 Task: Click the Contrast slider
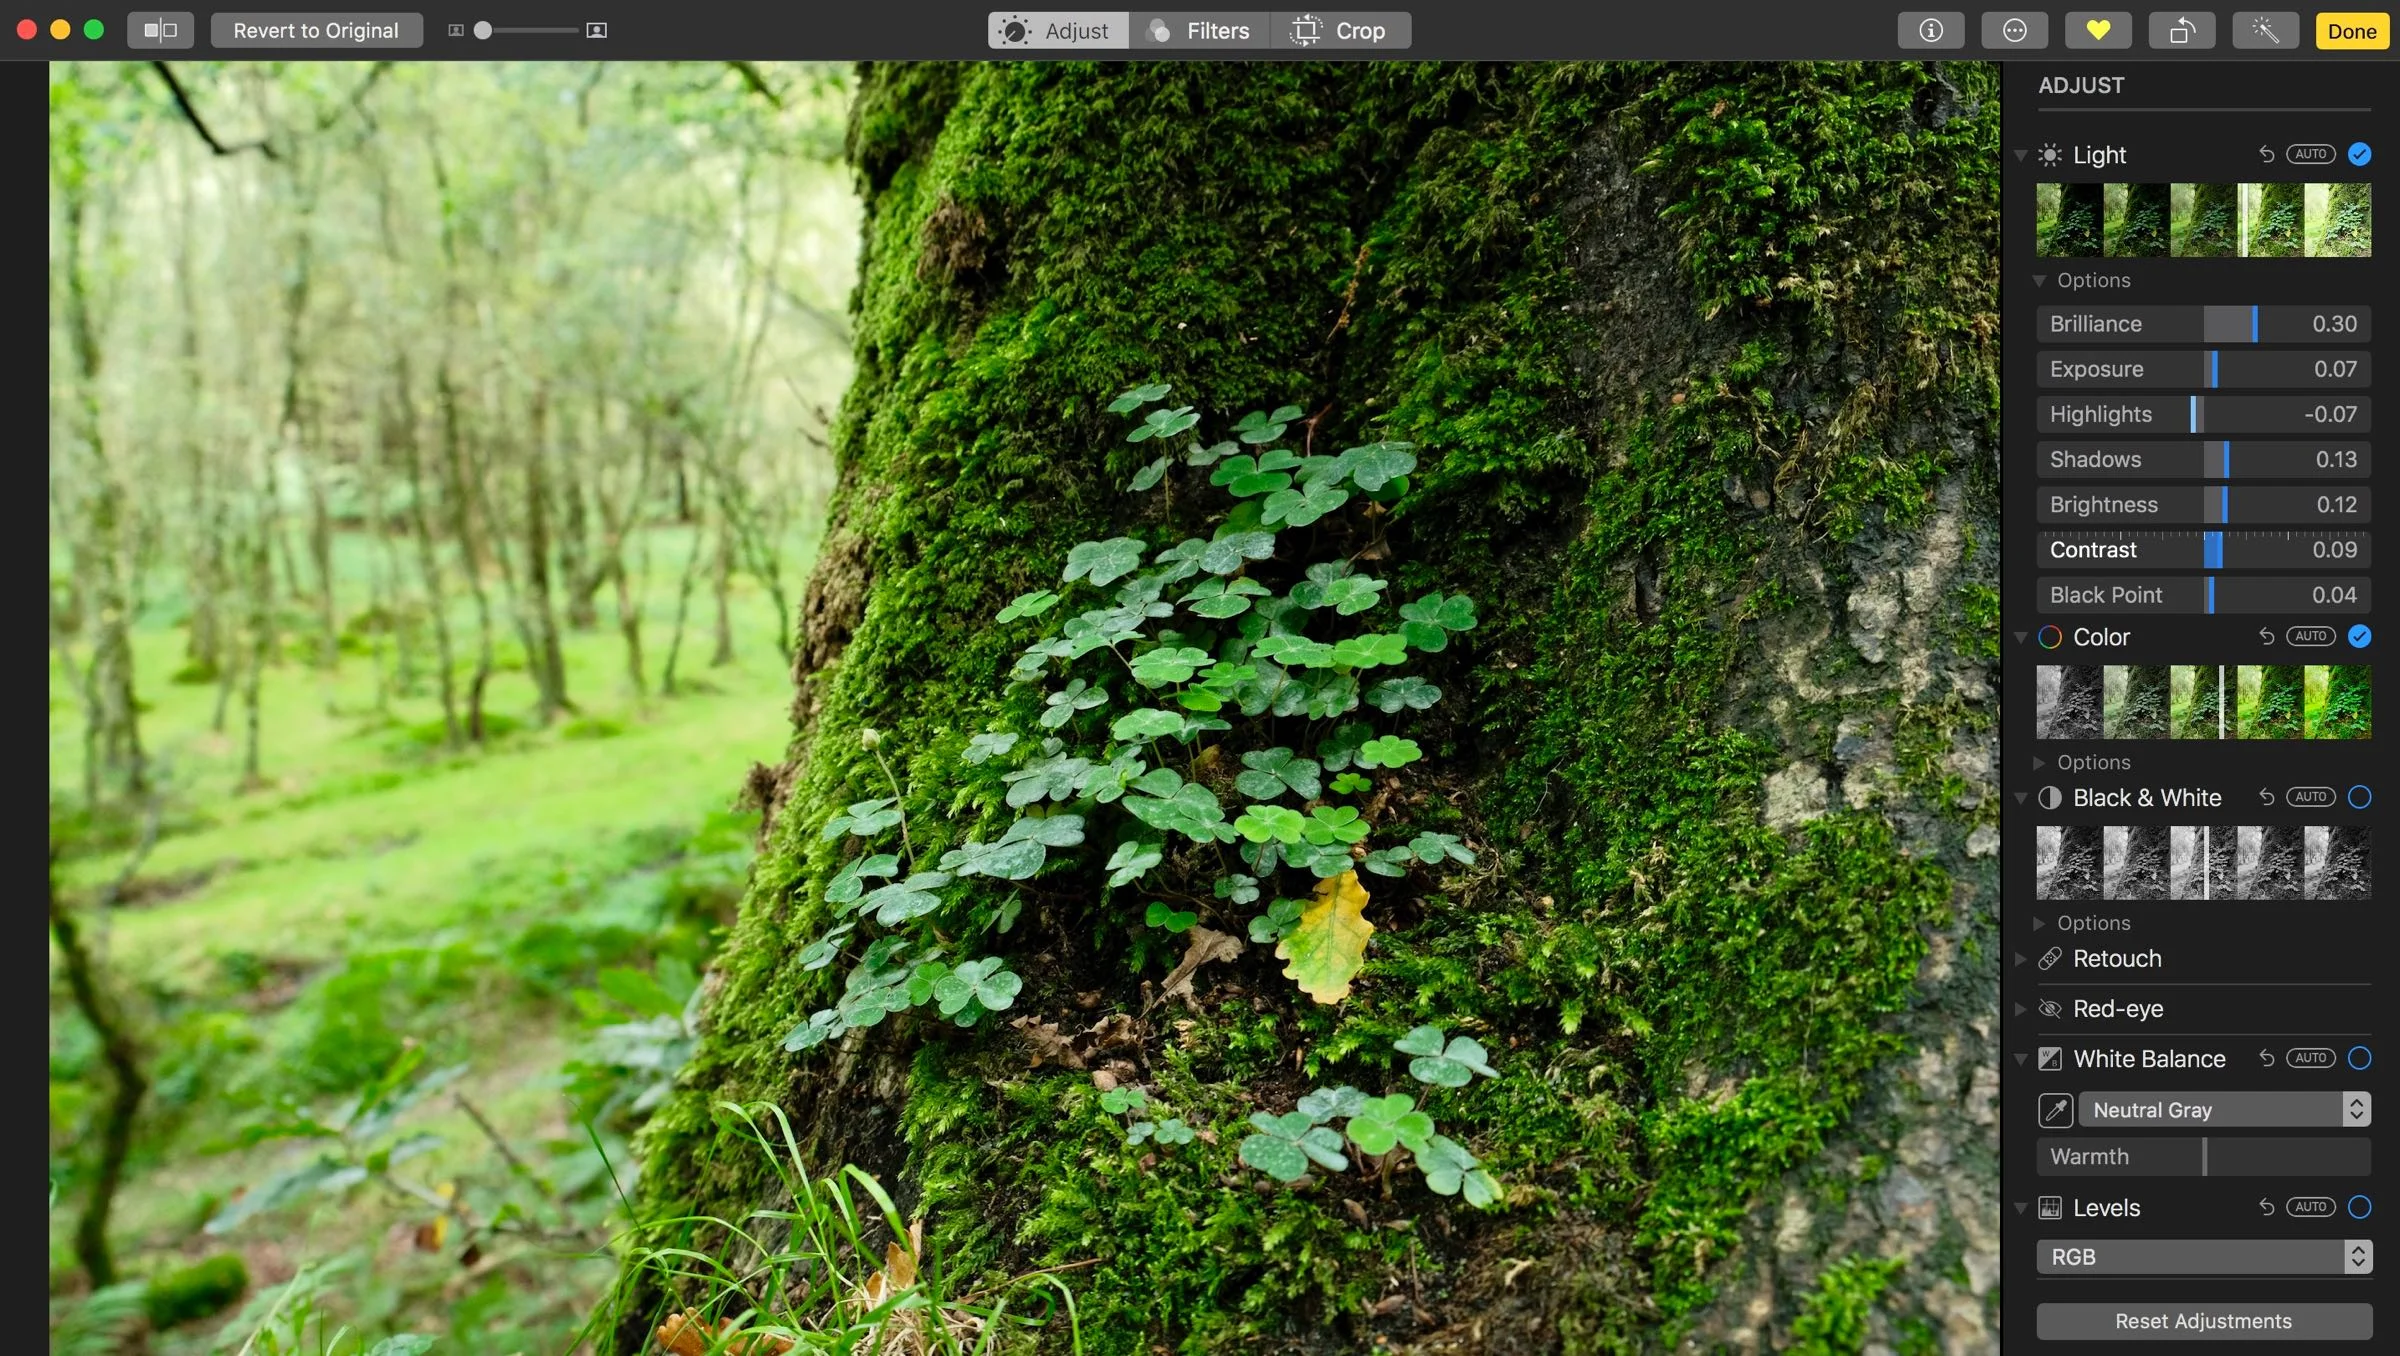(x=2204, y=550)
